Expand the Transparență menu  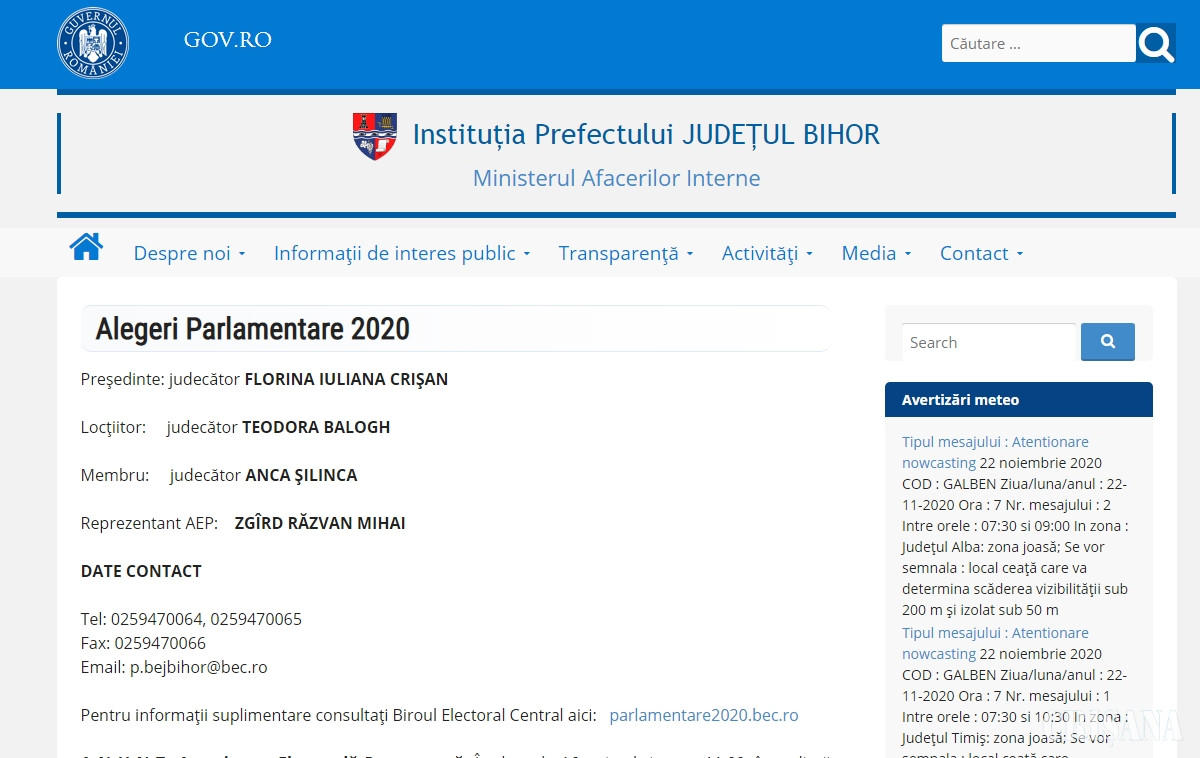(x=625, y=254)
